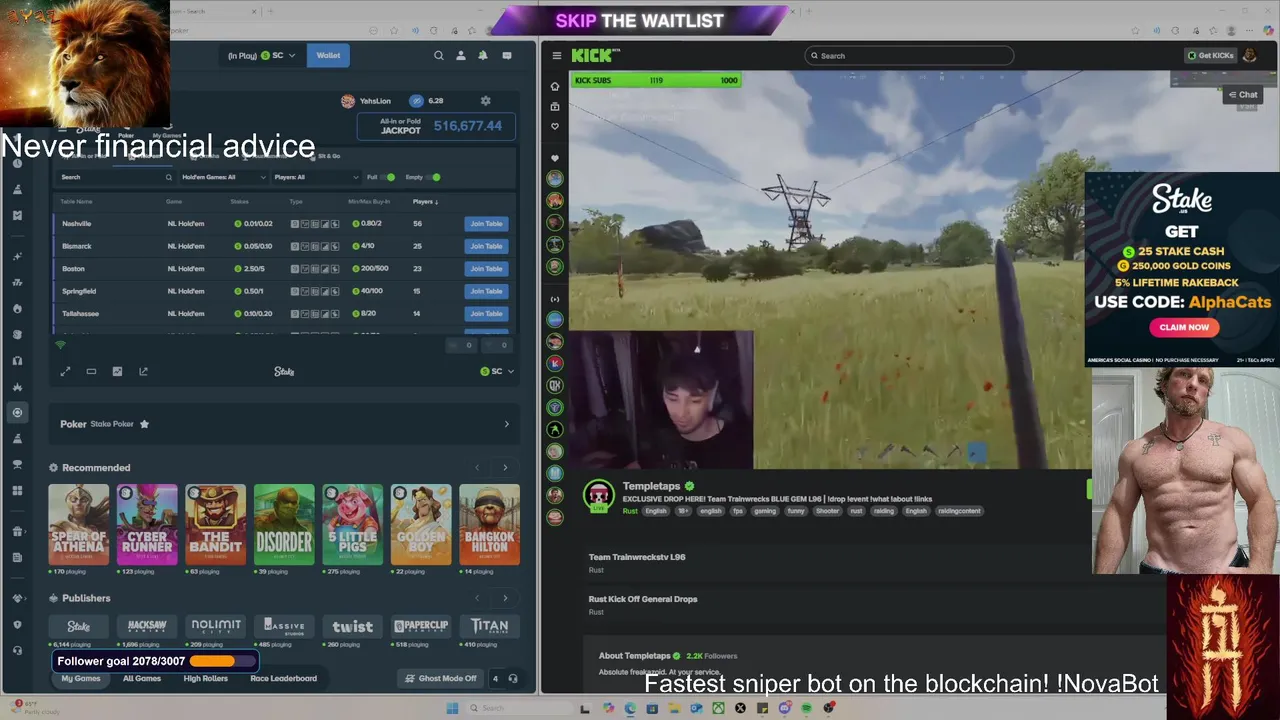Open the 5 Little Pigs game thumbnail
1280x720 pixels.
[x=352, y=525]
